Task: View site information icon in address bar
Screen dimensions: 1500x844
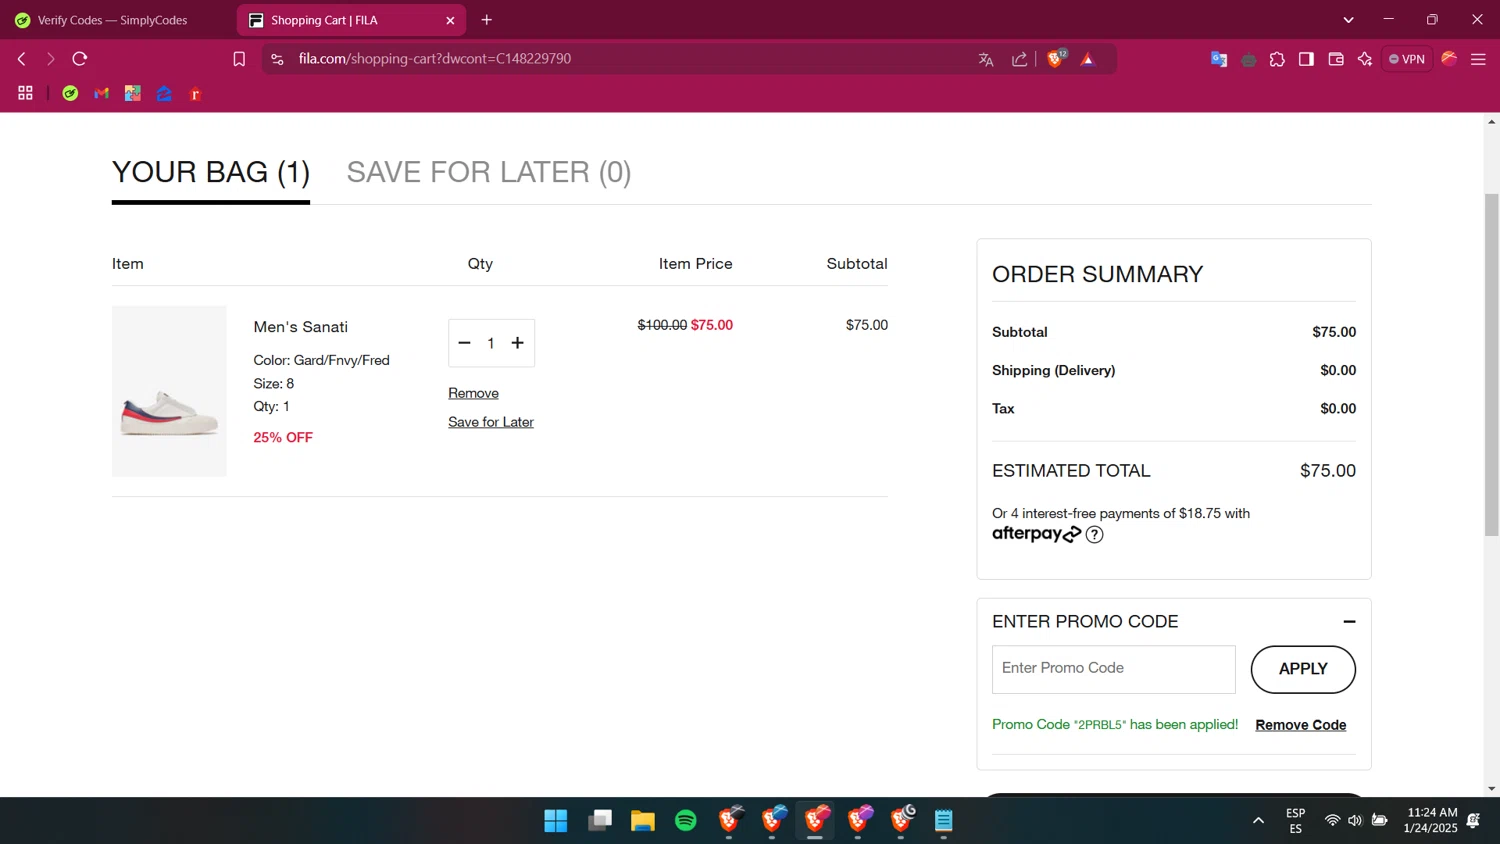Action: click(277, 59)
